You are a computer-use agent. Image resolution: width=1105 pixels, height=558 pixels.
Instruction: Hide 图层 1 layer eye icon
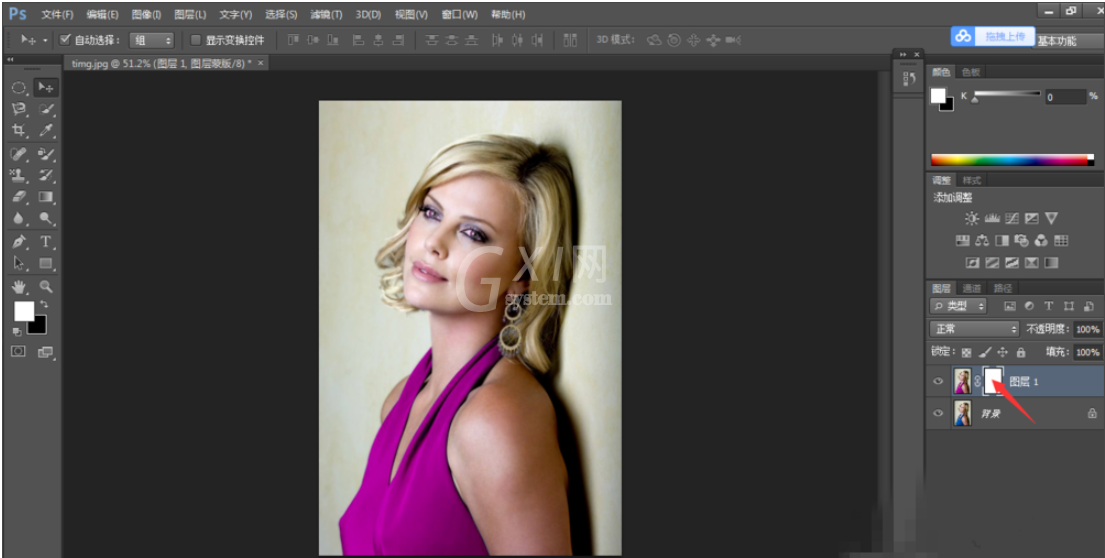[938, 381]
